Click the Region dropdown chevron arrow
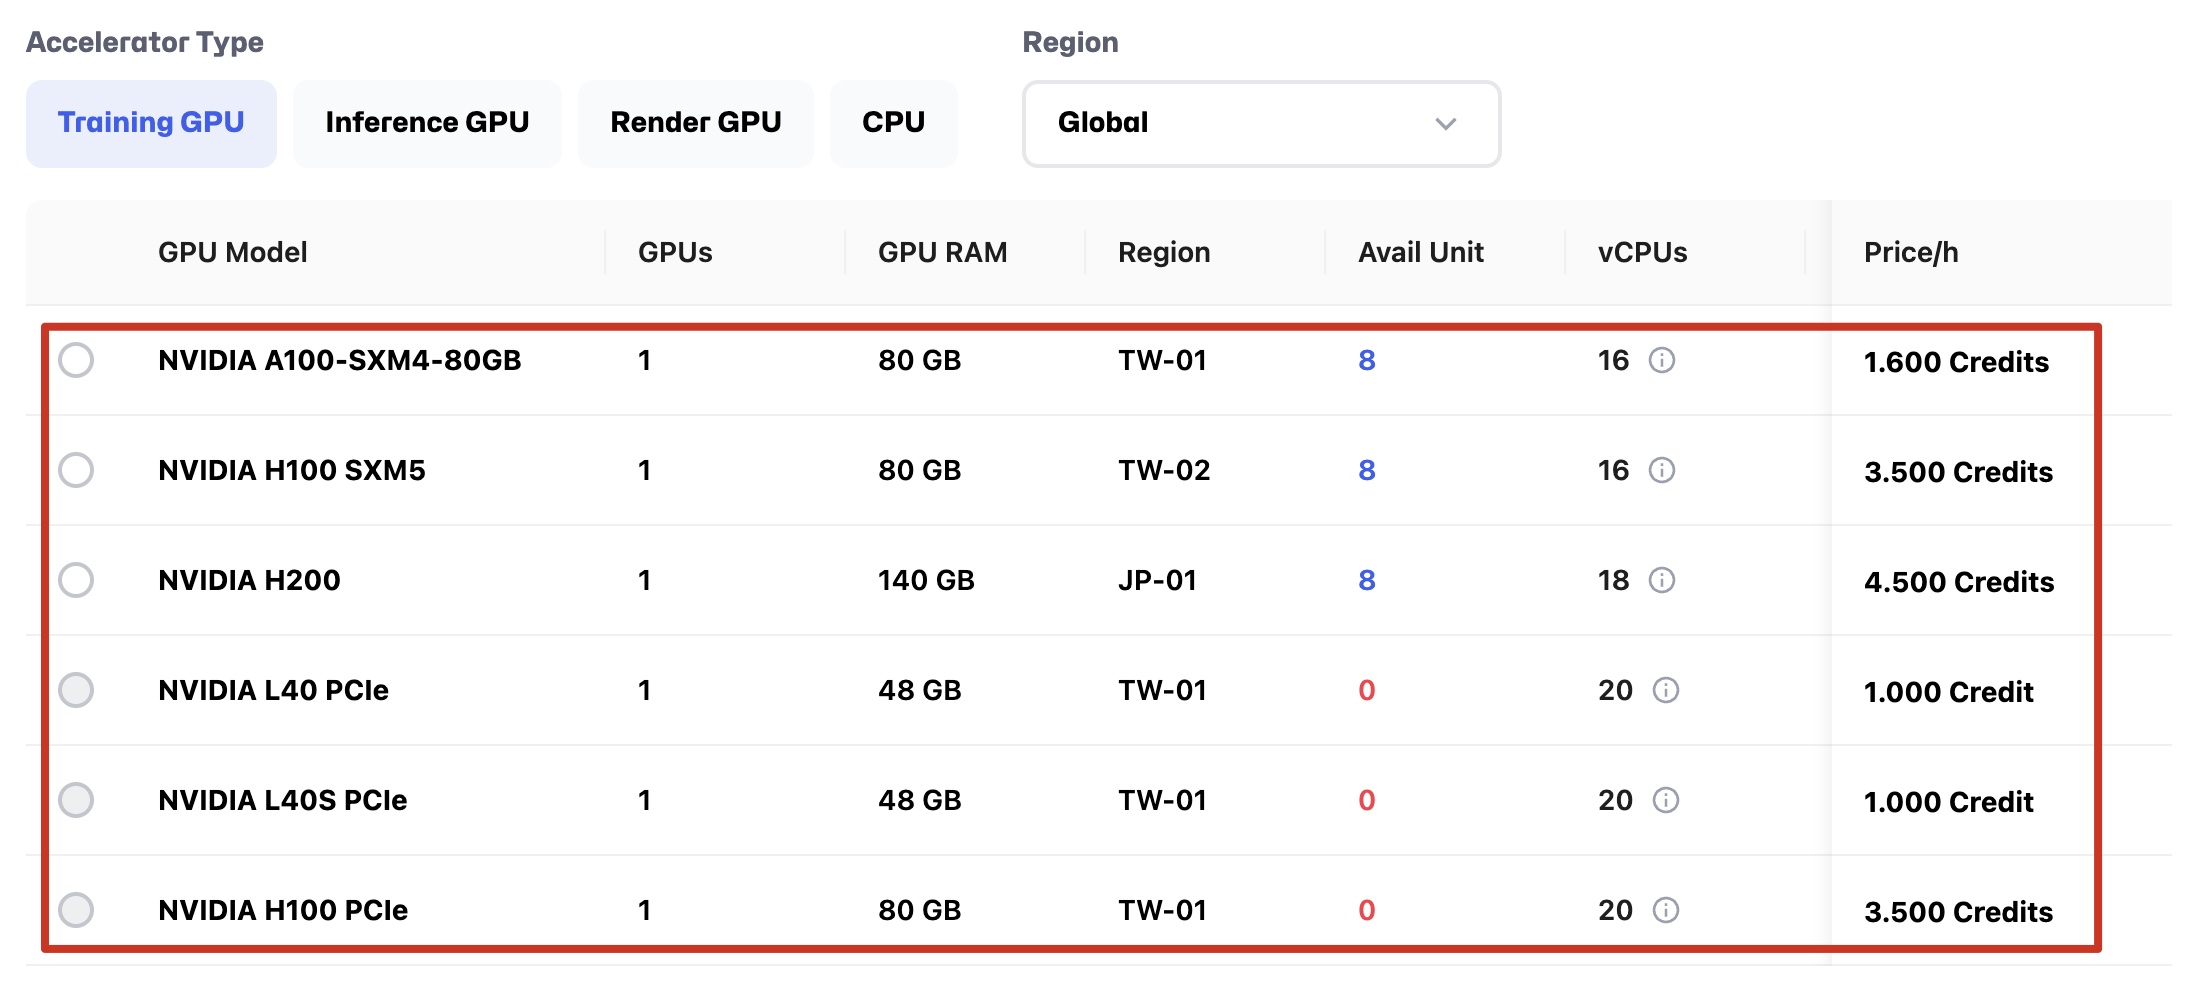This screenshot has width=2188, height=984. coord(1445,124)
